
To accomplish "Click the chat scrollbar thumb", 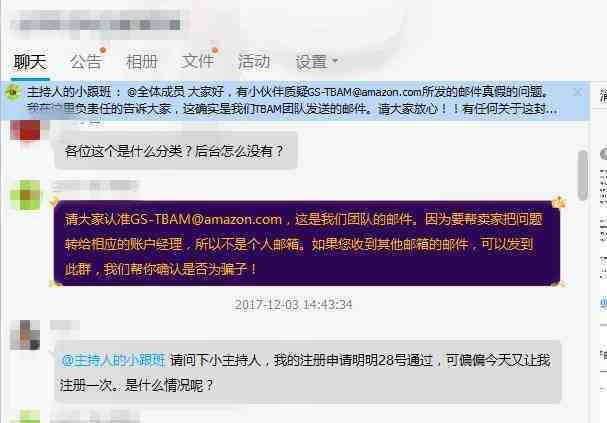I will pyautogui.click(x=582, y=175).
